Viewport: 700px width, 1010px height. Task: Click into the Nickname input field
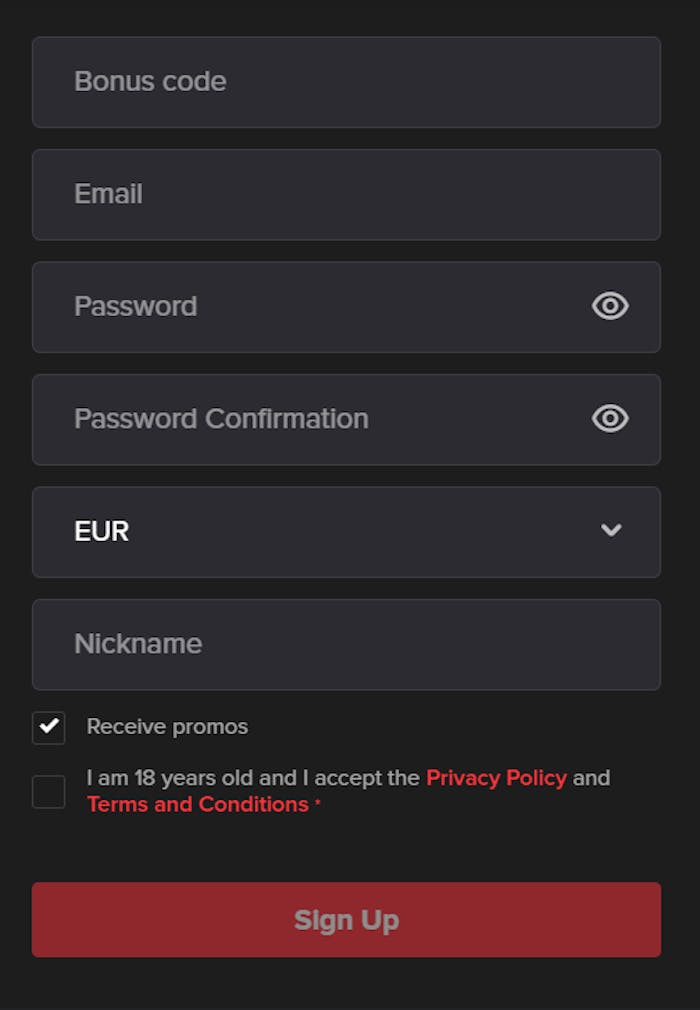(346, 645)
